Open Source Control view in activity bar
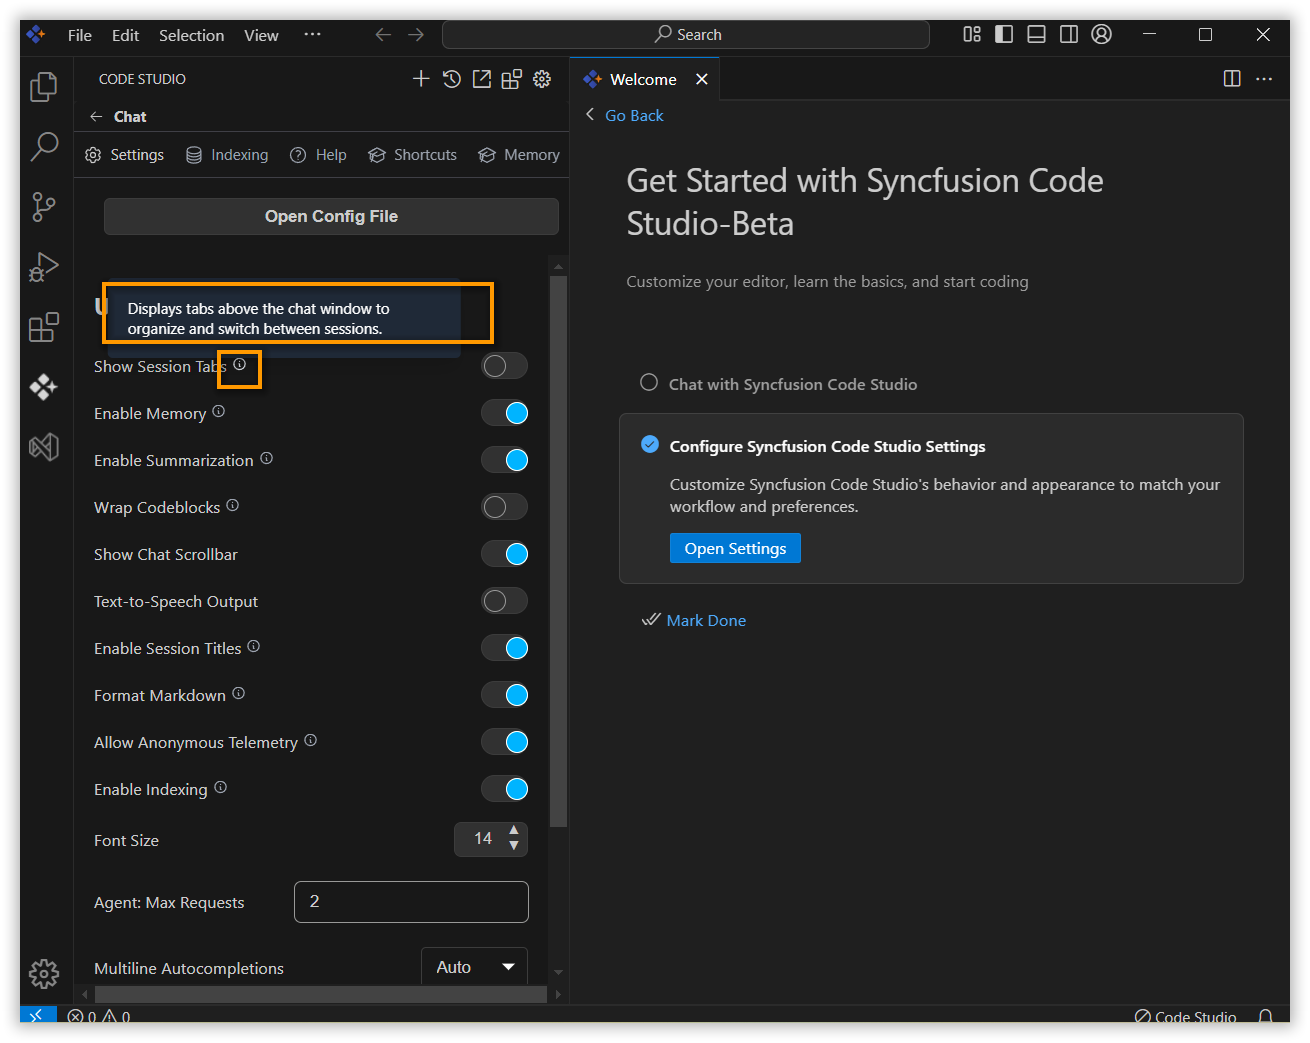1310x1043 pixels. coord(43,207)
